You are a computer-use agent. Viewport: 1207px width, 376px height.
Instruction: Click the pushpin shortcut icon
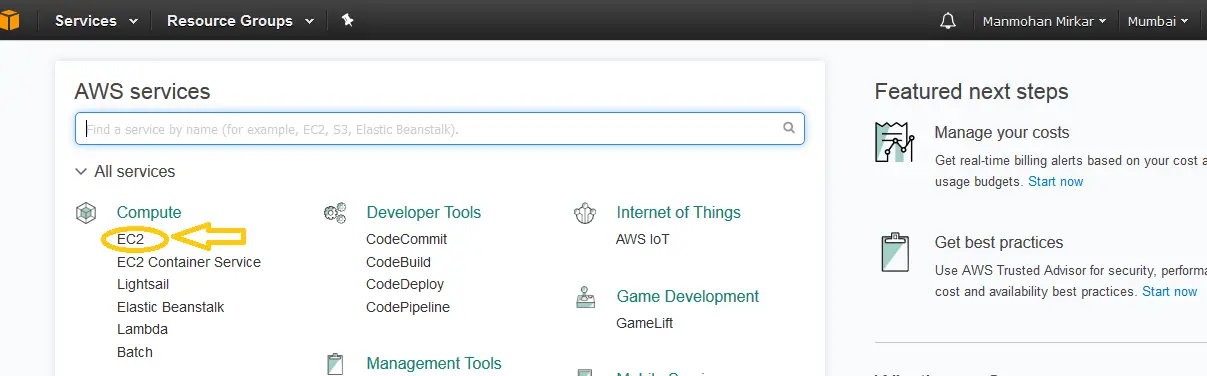click(347, 20)
